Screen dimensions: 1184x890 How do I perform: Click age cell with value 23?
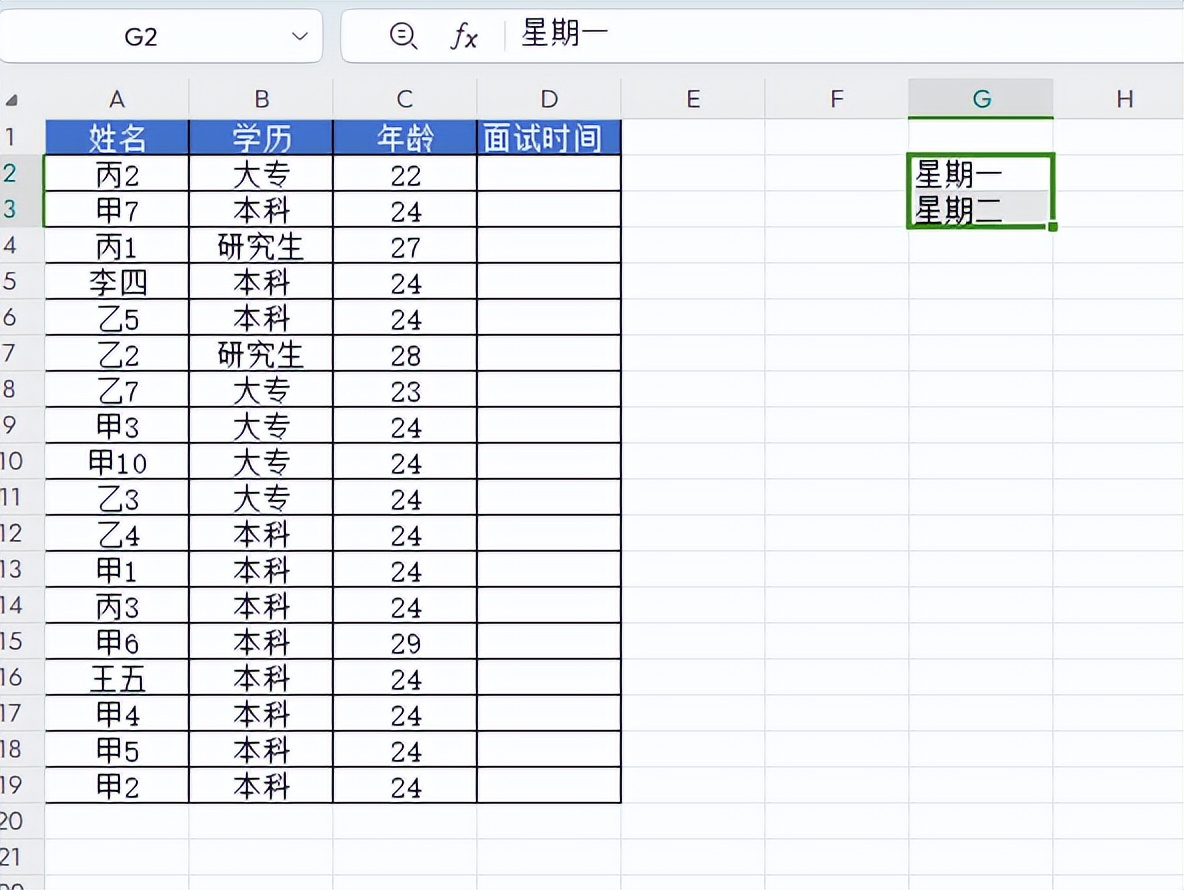[405, 390]
